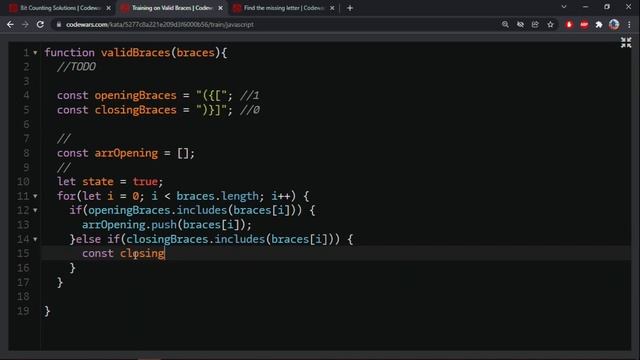Image resolution: width=640 pixels, height=360 pixels.
Task: Click 'openingBraces' on line 4
Action: tap(136, 96)
